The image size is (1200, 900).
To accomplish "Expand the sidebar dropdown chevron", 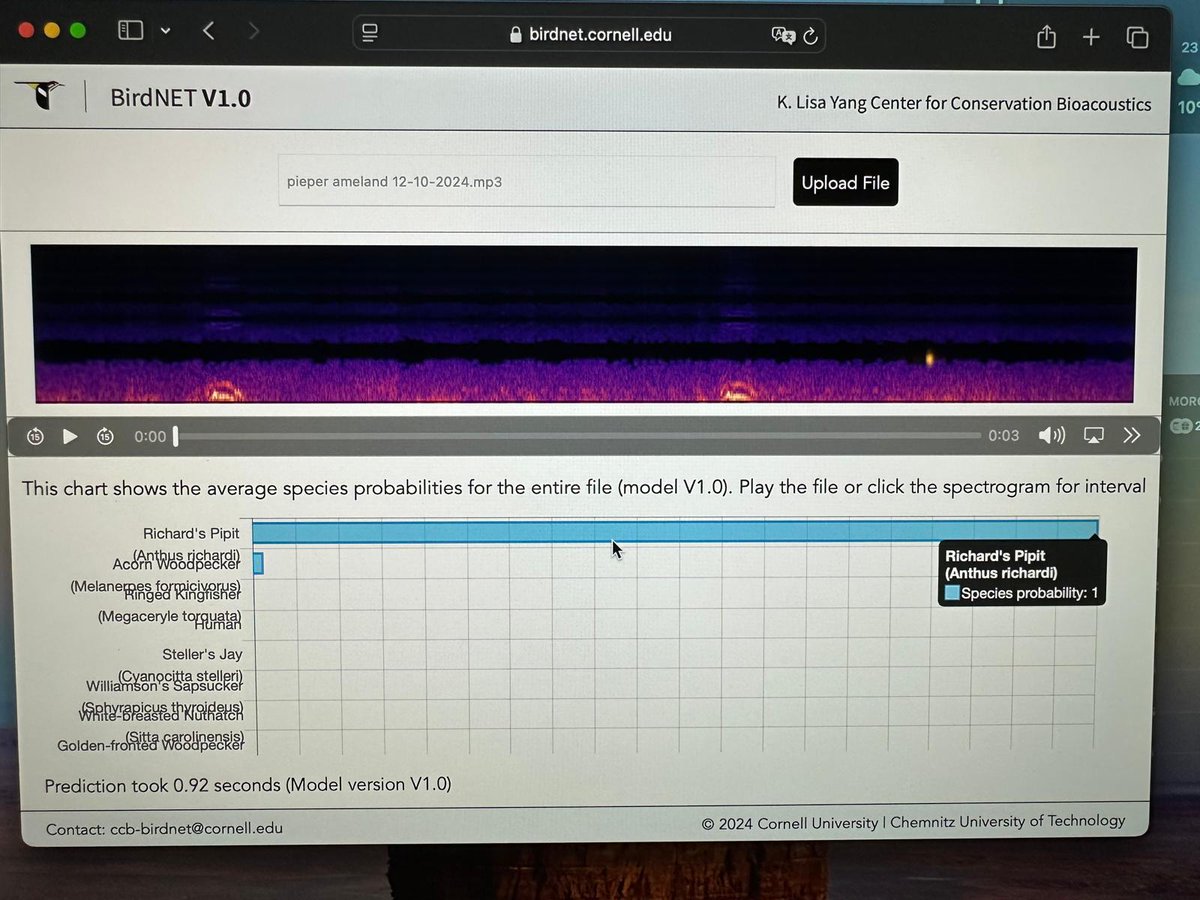I will pyautogui.click(x=165, y=31).
